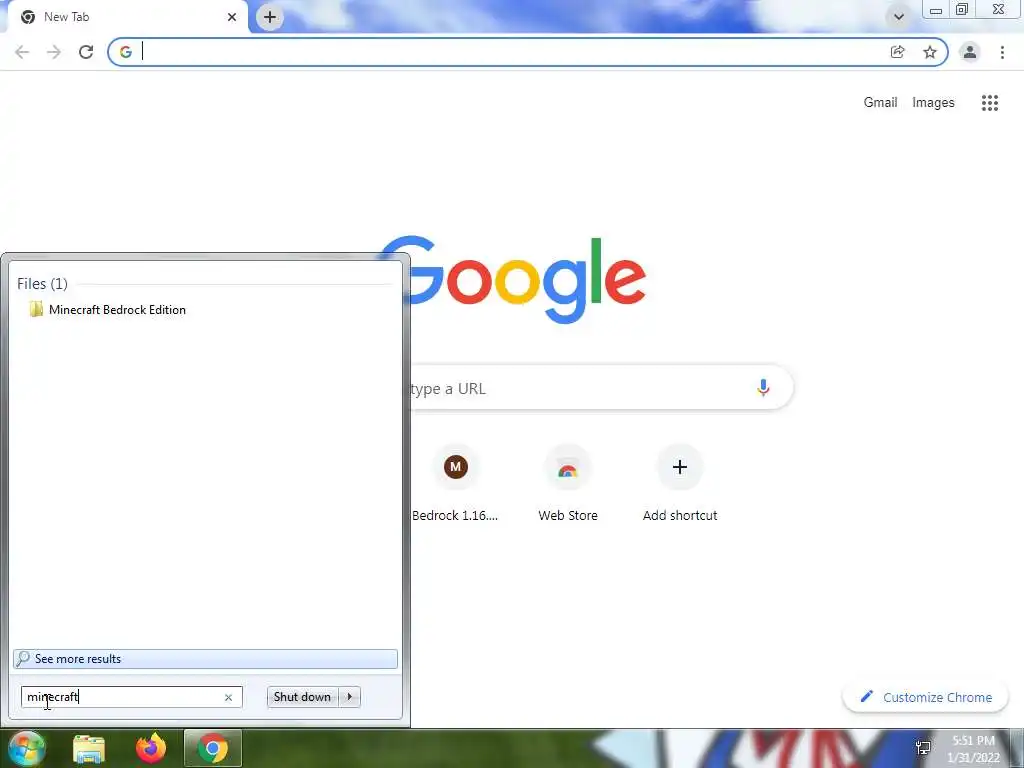Click the Chrome taskbar icon
The width and height of the screenshot is (1024, 768).
pos(213,749)
